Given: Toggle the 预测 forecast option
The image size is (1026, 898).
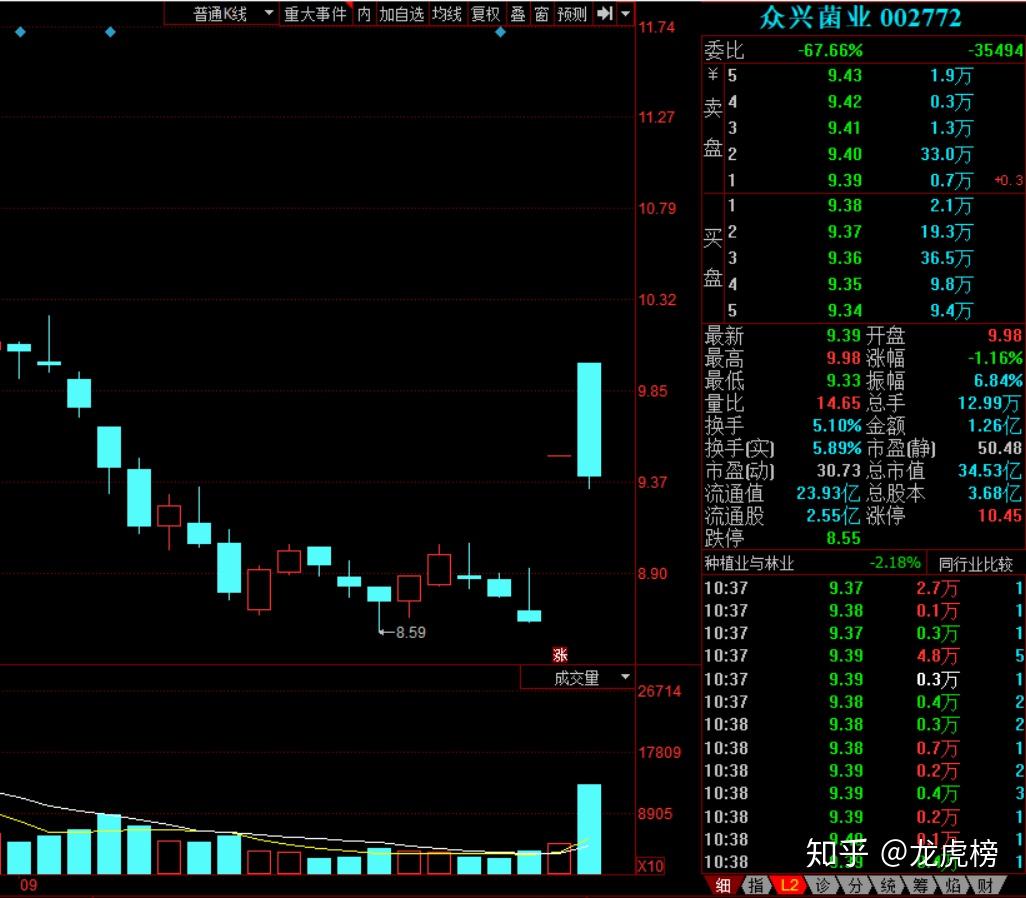Looking at the screenshot, I should [x=573, y=13].
